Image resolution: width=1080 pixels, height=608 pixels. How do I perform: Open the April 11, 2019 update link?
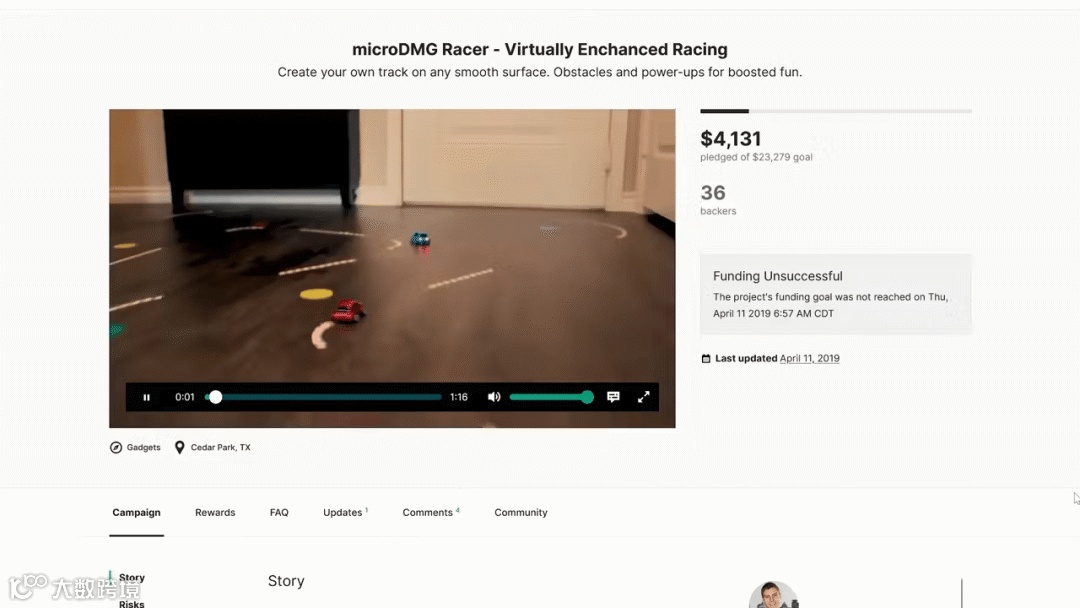pos(809,359)
